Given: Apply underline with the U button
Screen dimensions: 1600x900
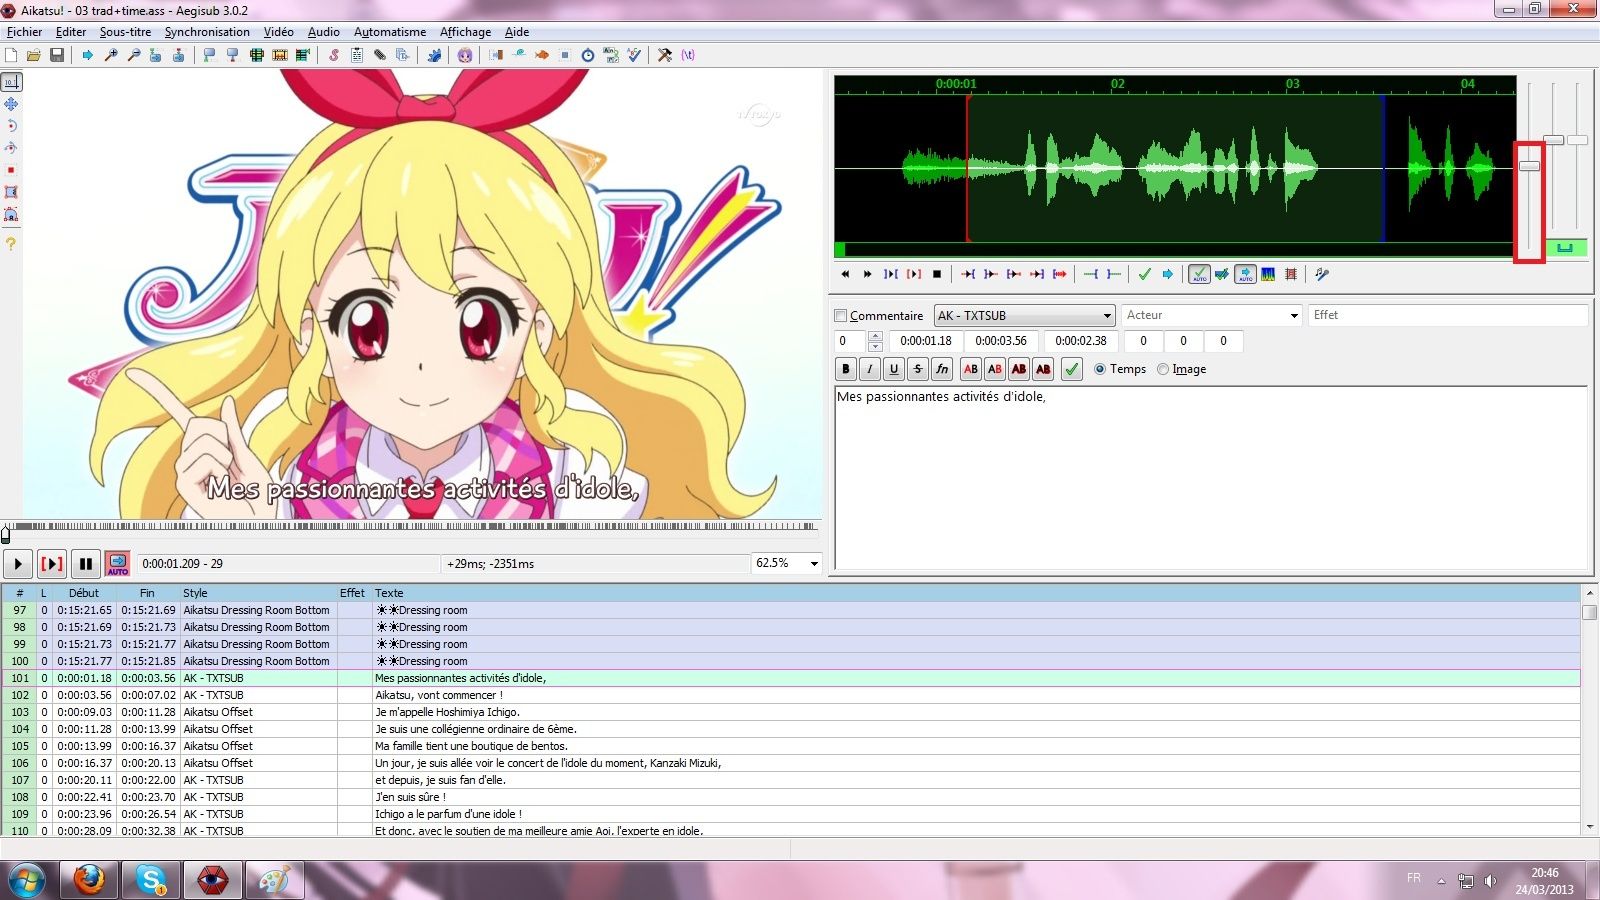Looking at the screenshot, I should [x=894, y=369].
